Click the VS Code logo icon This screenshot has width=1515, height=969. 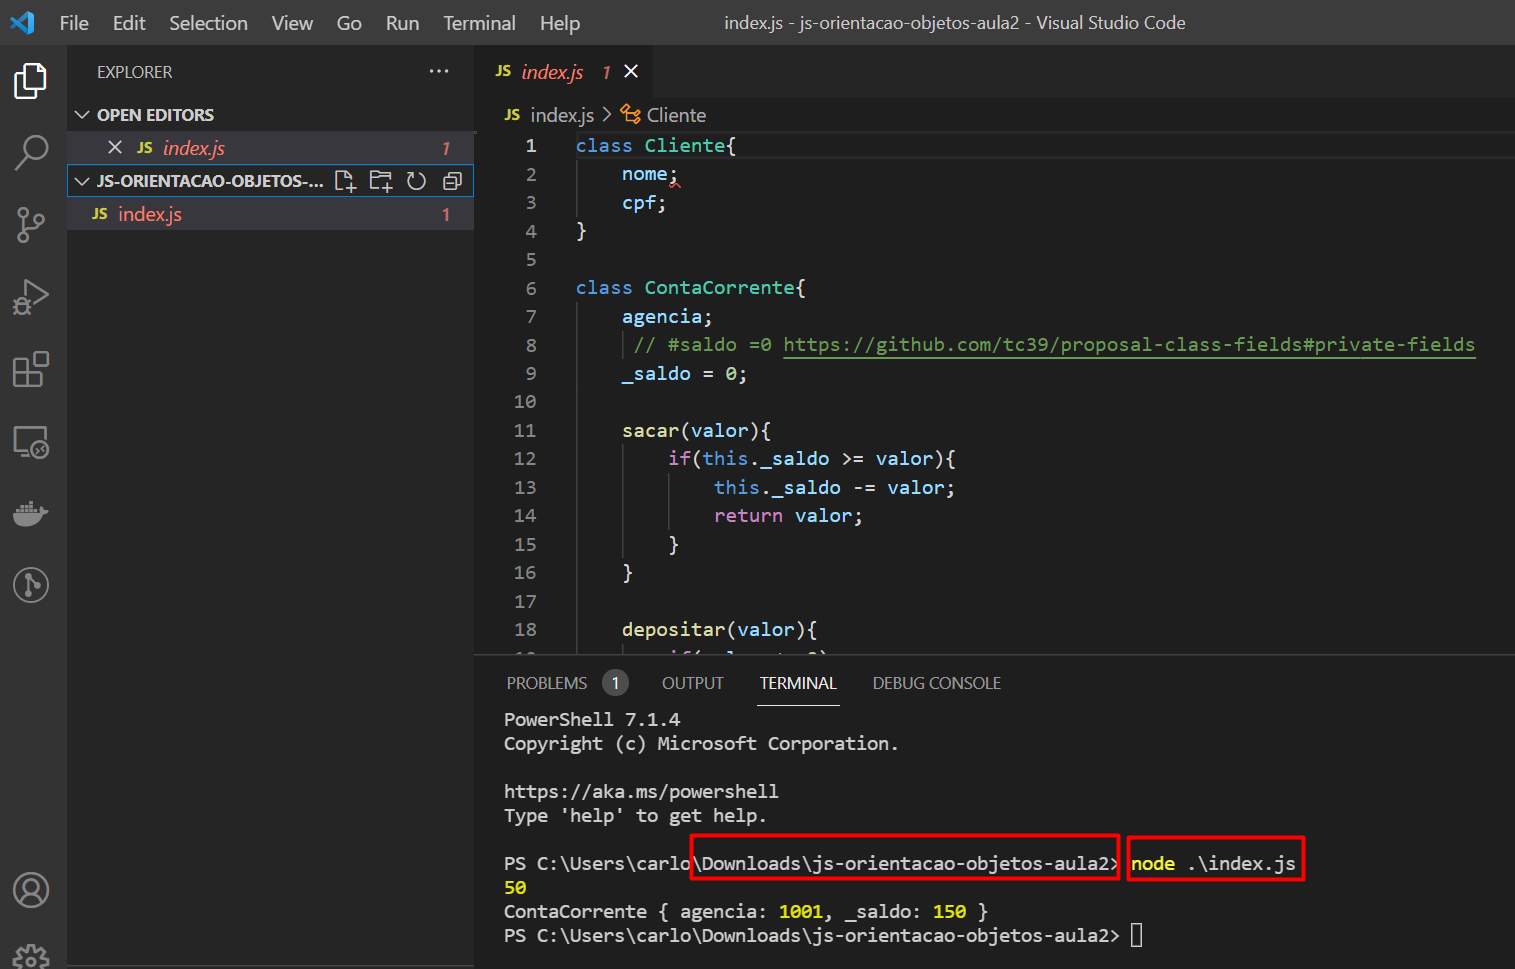(x=22, y=22)
